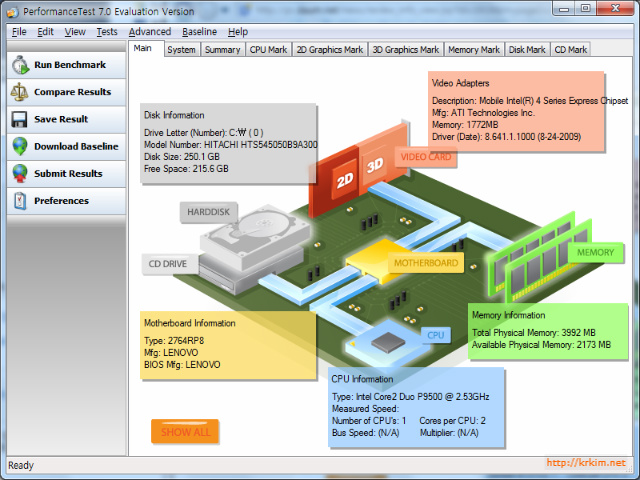Click the PerformanceTest app icon in title bar
The height and width of the screenshot is (480, 640).
(x=13, y=12)
